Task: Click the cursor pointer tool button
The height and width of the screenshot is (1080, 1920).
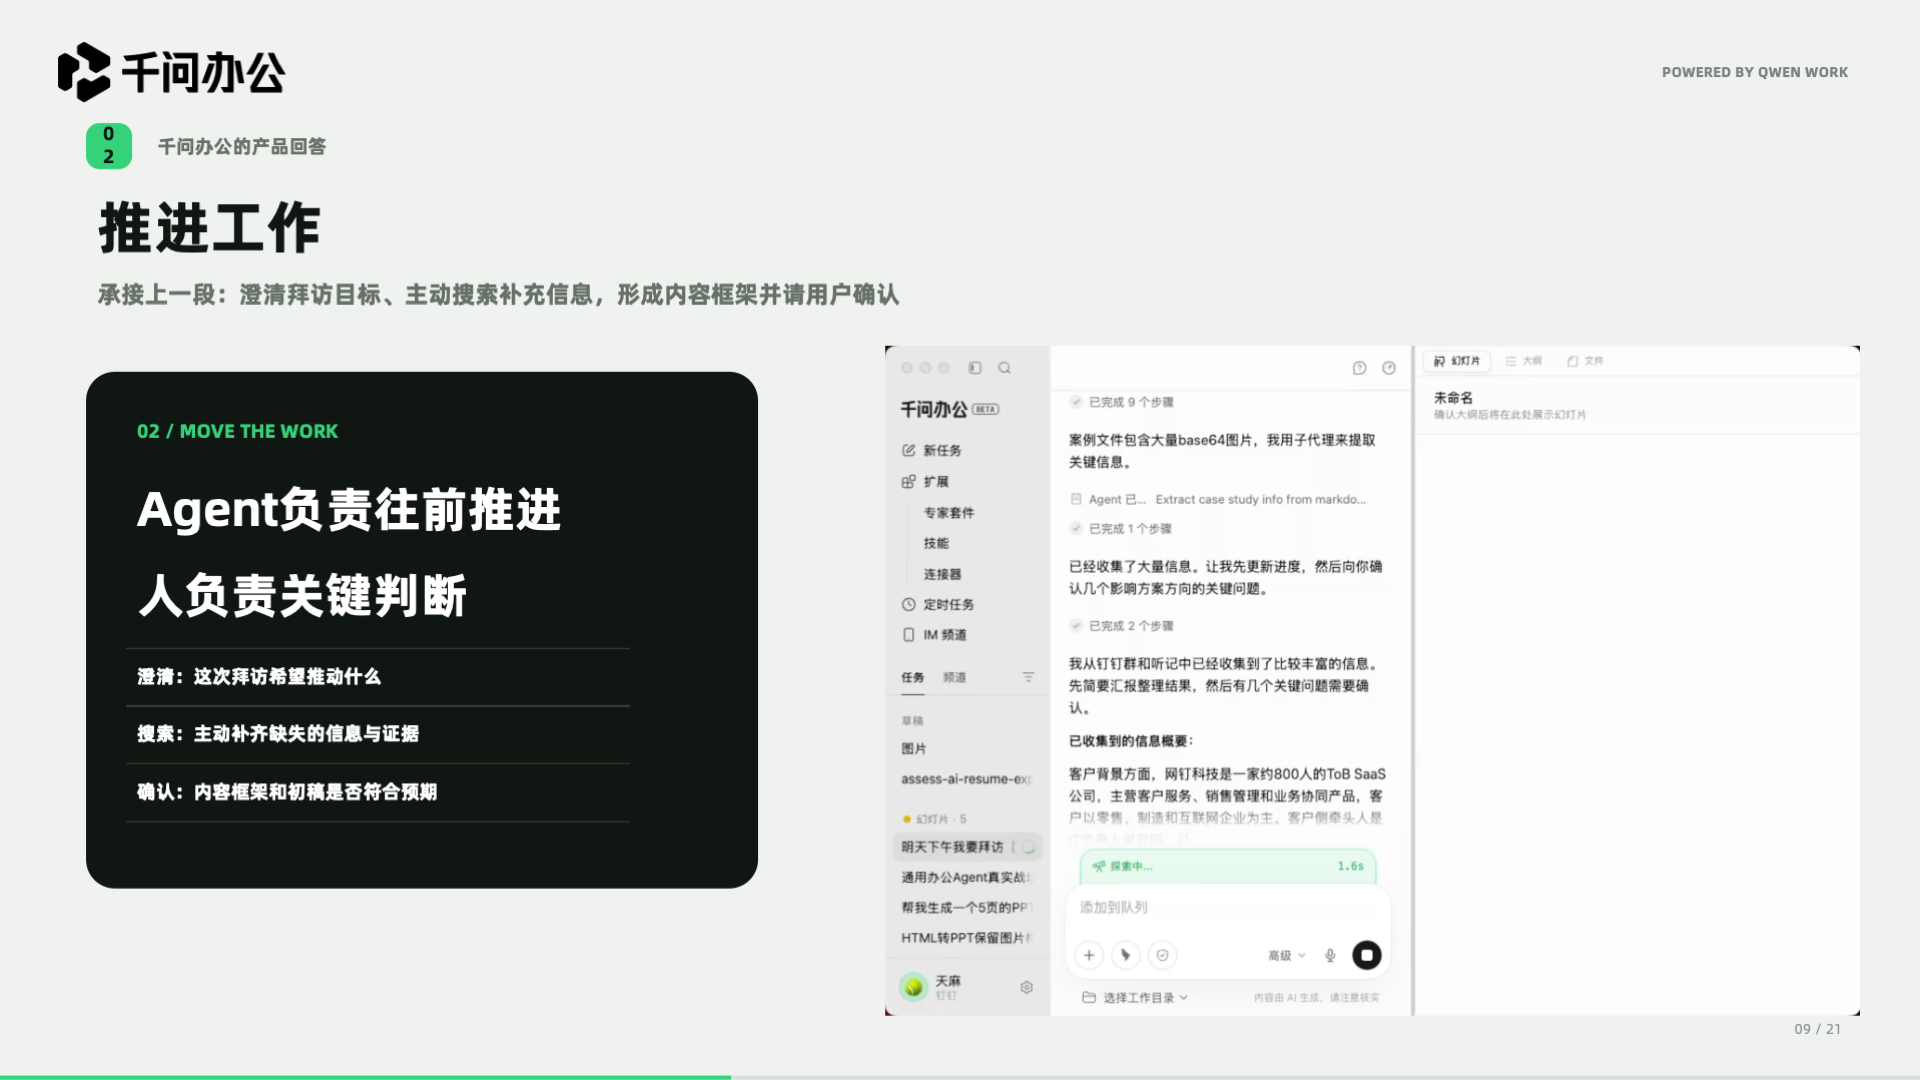Action: click(1126, 955)
